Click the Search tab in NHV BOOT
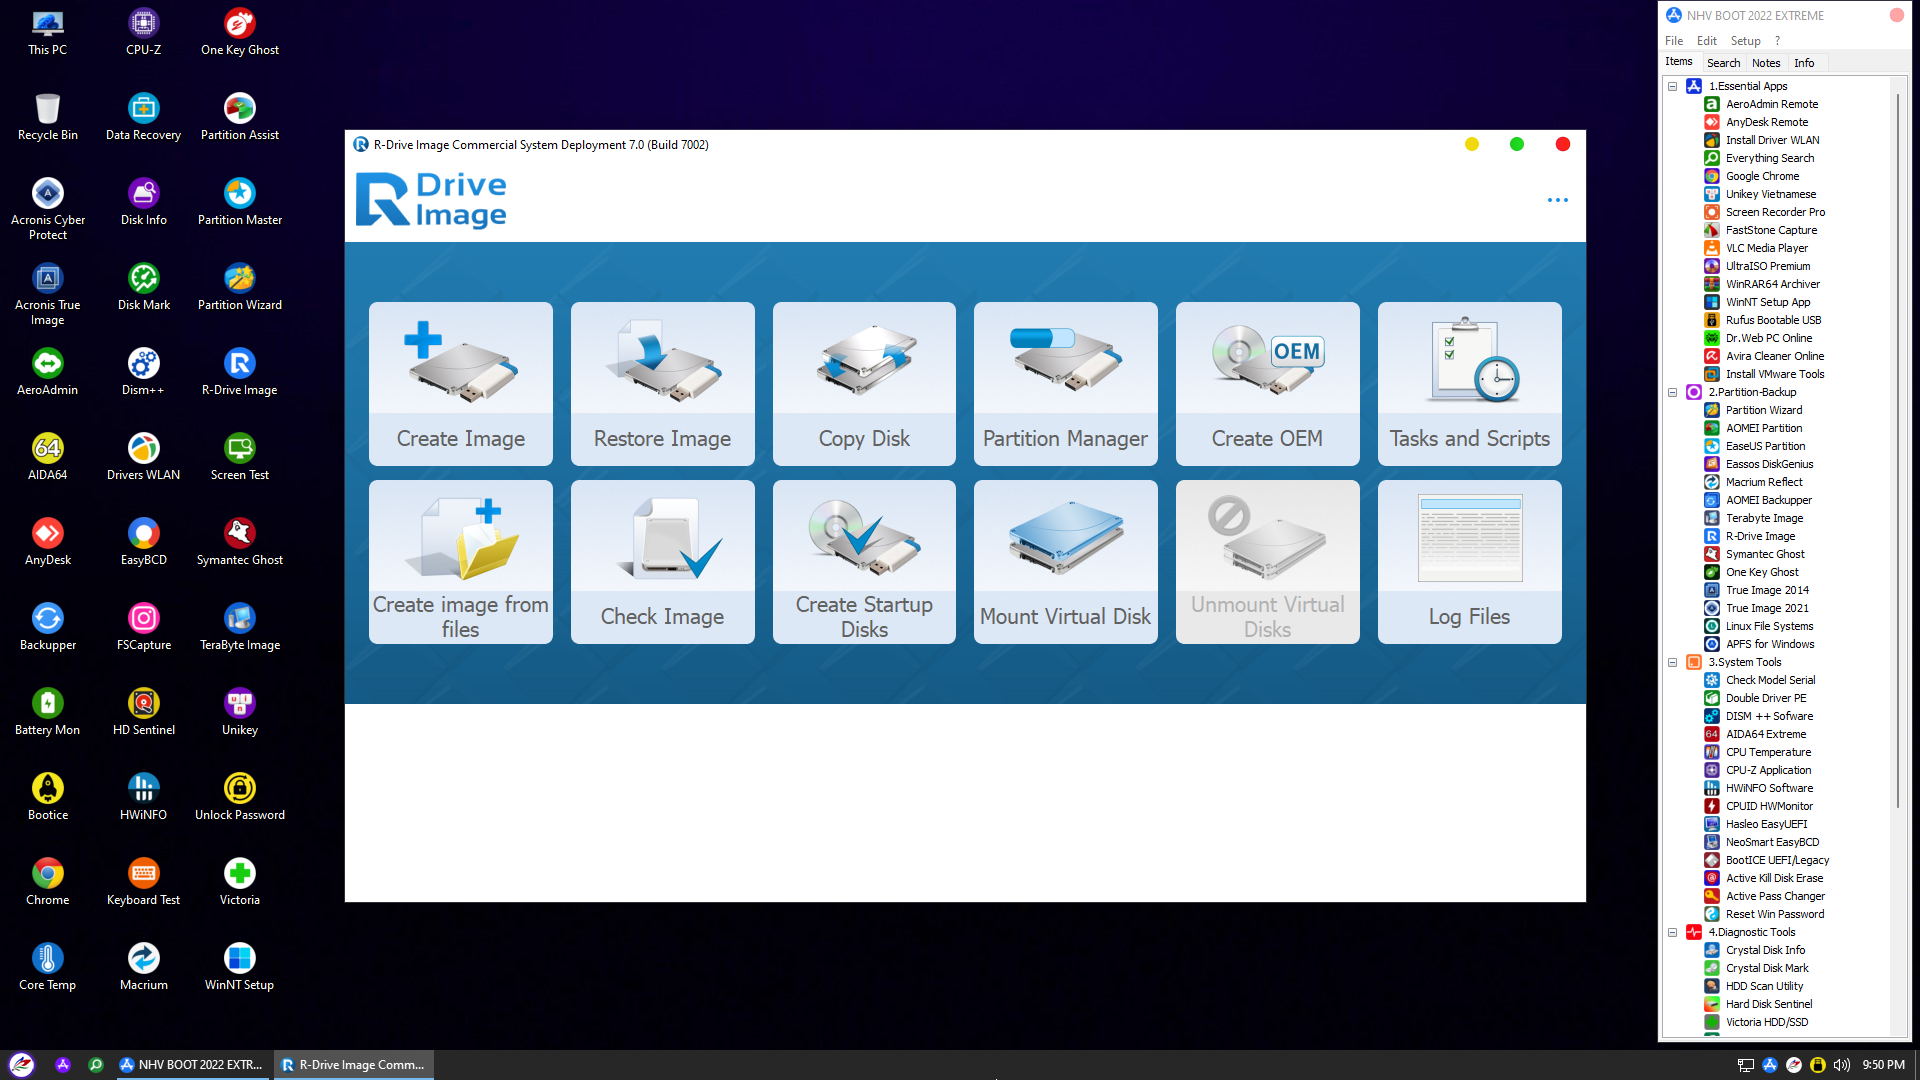The width and height of the screenshot is (1920, 1080). pyautogui.click(x=1724, y=63)
